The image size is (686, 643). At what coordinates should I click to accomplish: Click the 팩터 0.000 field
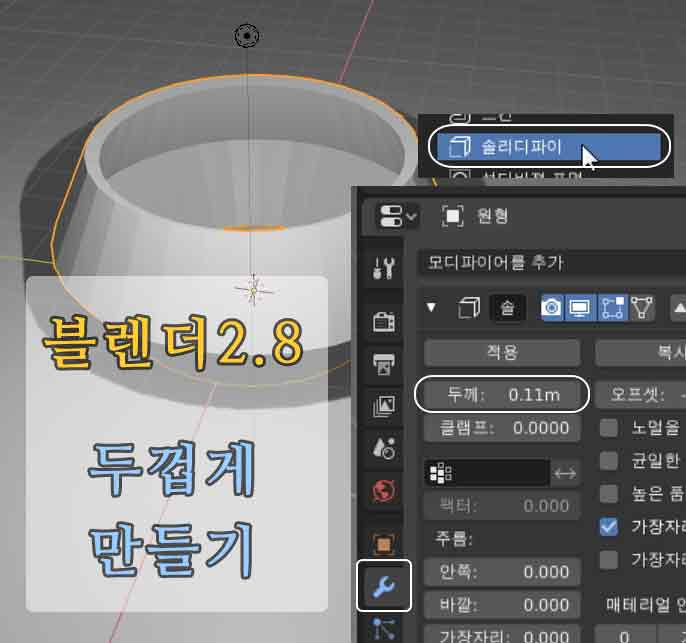tap(502, 506)
